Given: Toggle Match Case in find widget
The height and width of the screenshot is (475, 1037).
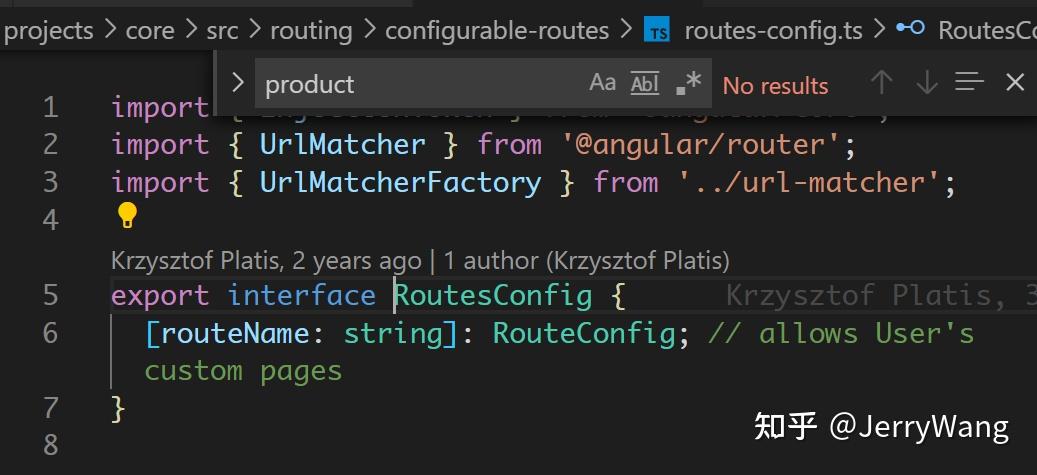Looking at the screenshot, I should 602,83.
